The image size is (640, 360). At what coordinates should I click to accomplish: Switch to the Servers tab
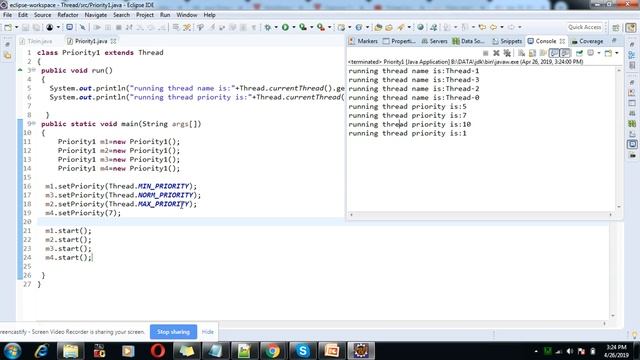pos(434,41)
